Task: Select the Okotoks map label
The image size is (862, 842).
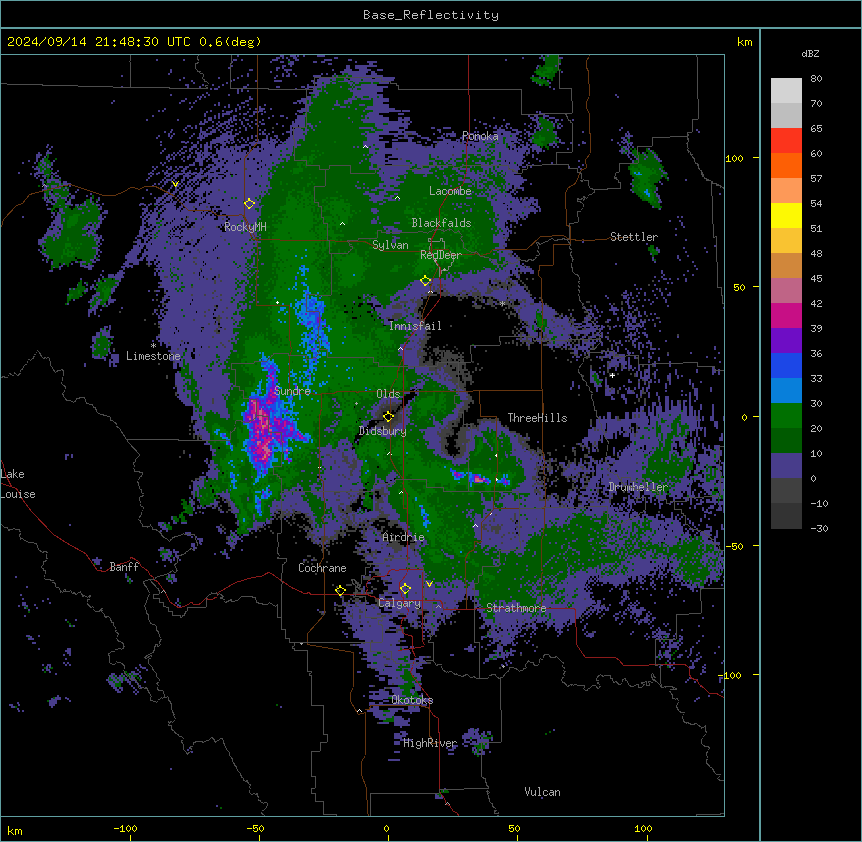Action: point(412,700)
